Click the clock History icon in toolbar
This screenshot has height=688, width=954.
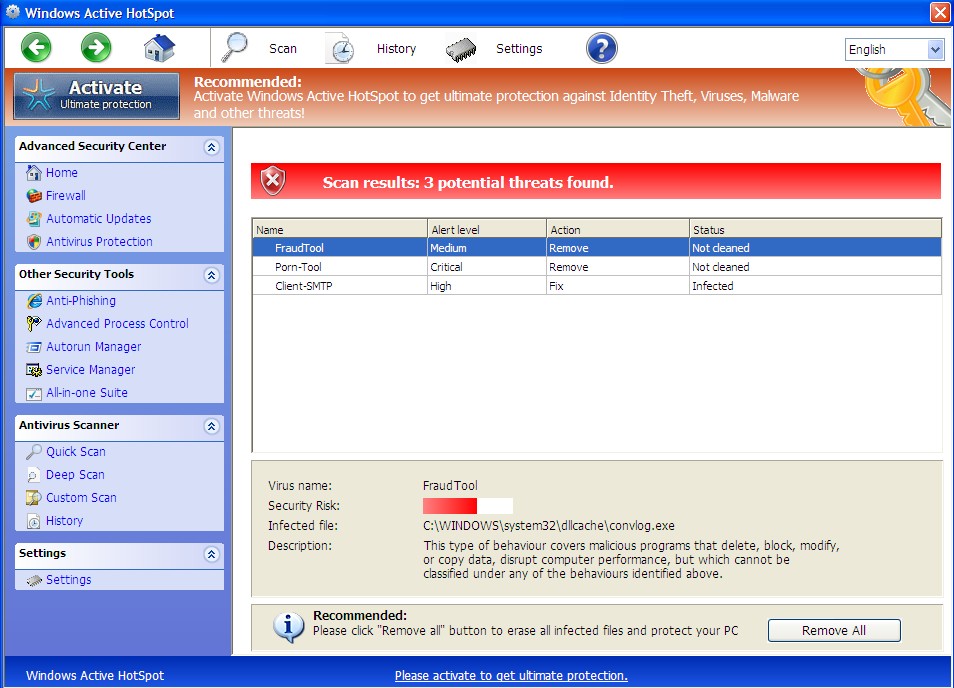(x=340, y=49)
